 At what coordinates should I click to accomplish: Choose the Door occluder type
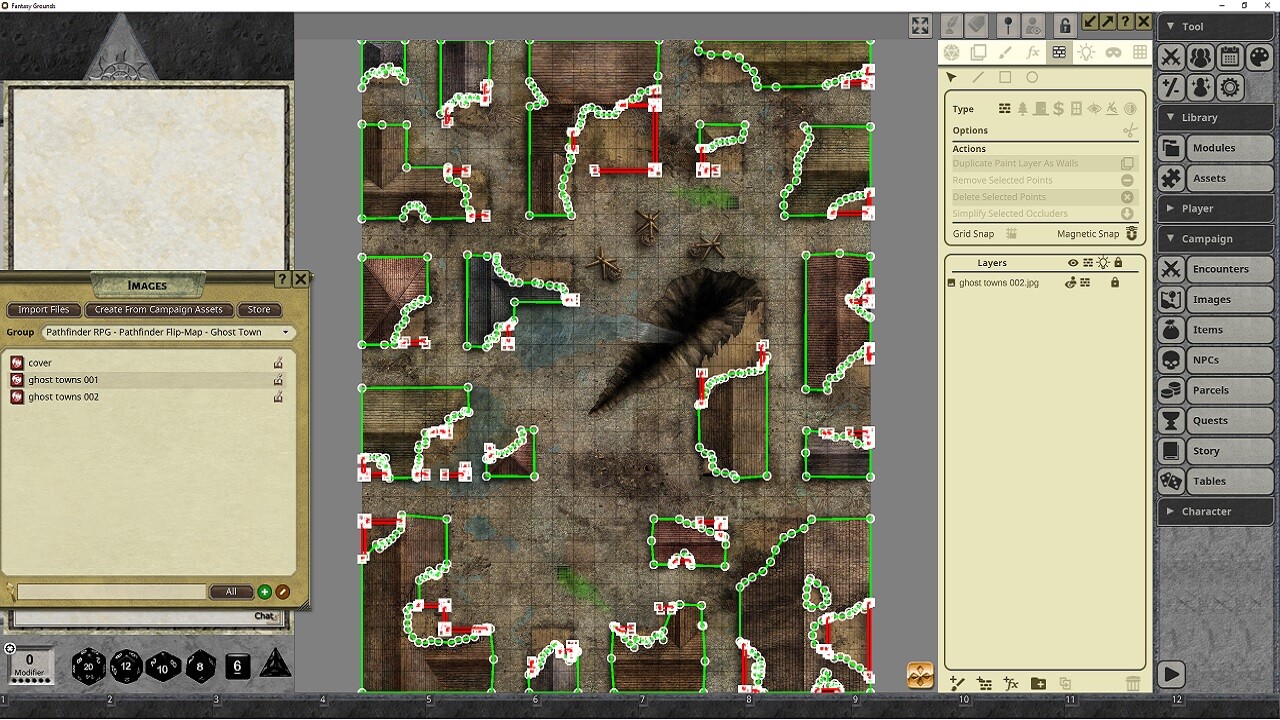coord(1040,109)
